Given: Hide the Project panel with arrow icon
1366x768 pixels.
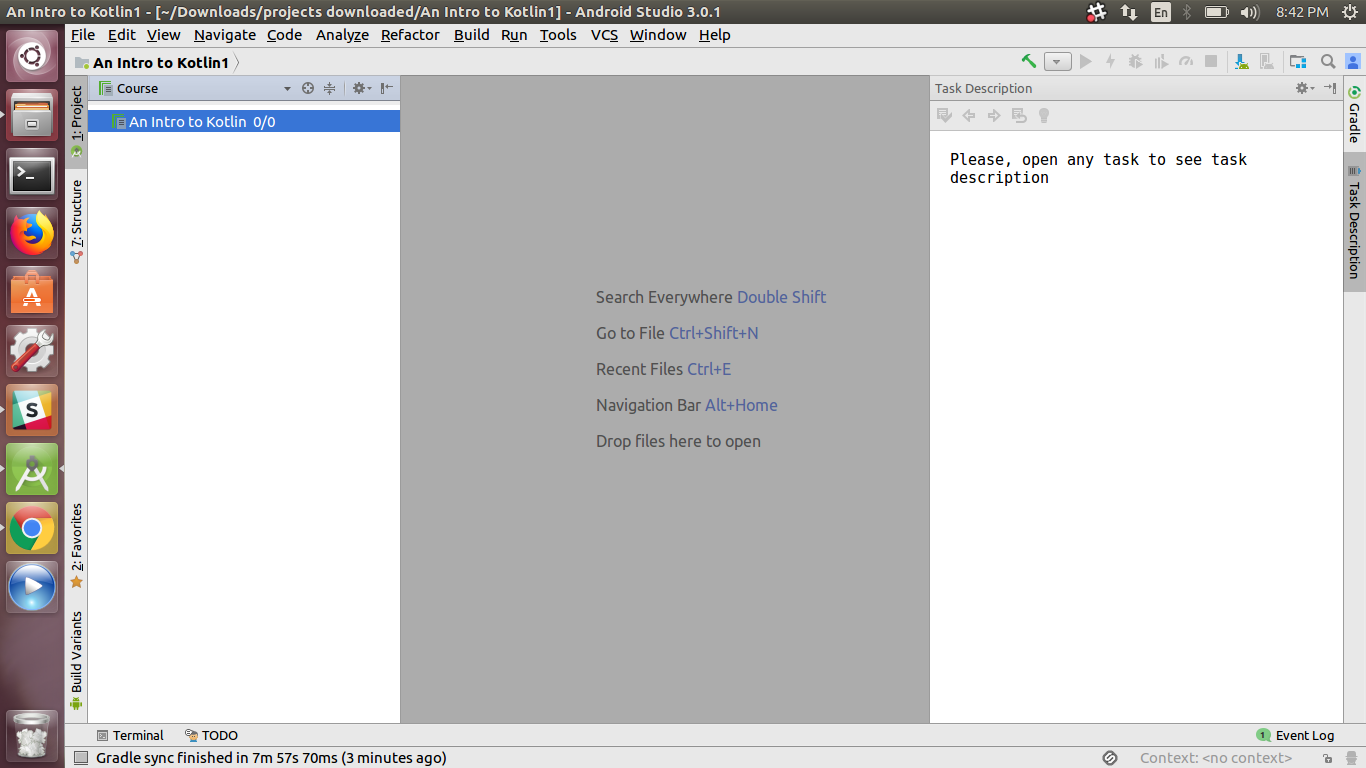Looking at the screenshot, I should [386, 88].
